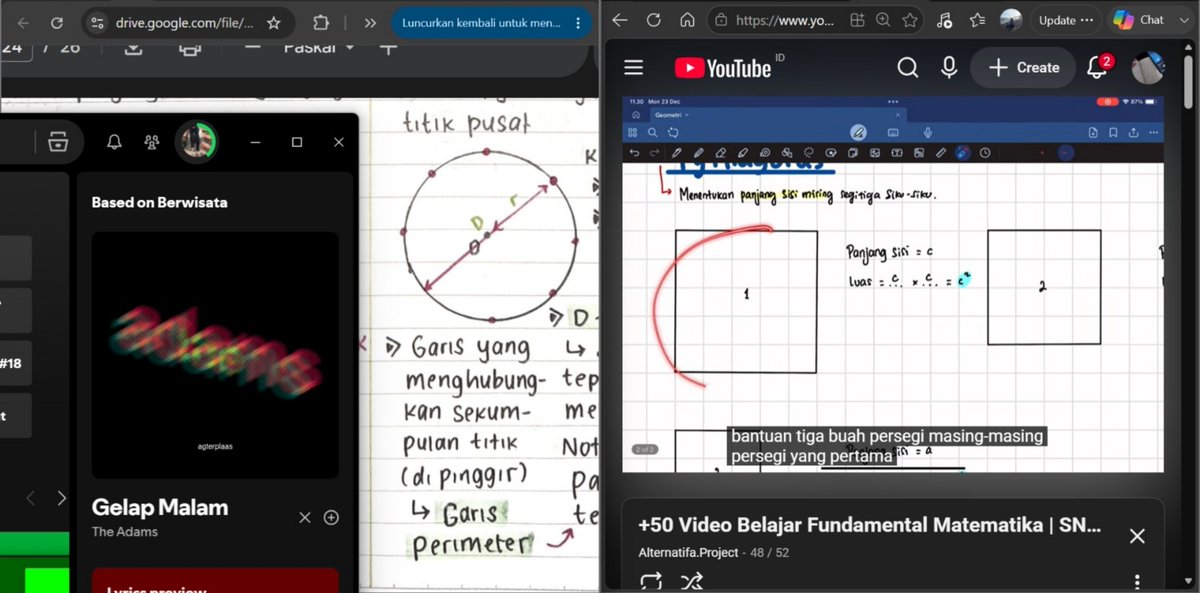The width and height of the screenshot is (1200, 593).
Task: Open the Gelap Malam song title
Action: (160, 507)
